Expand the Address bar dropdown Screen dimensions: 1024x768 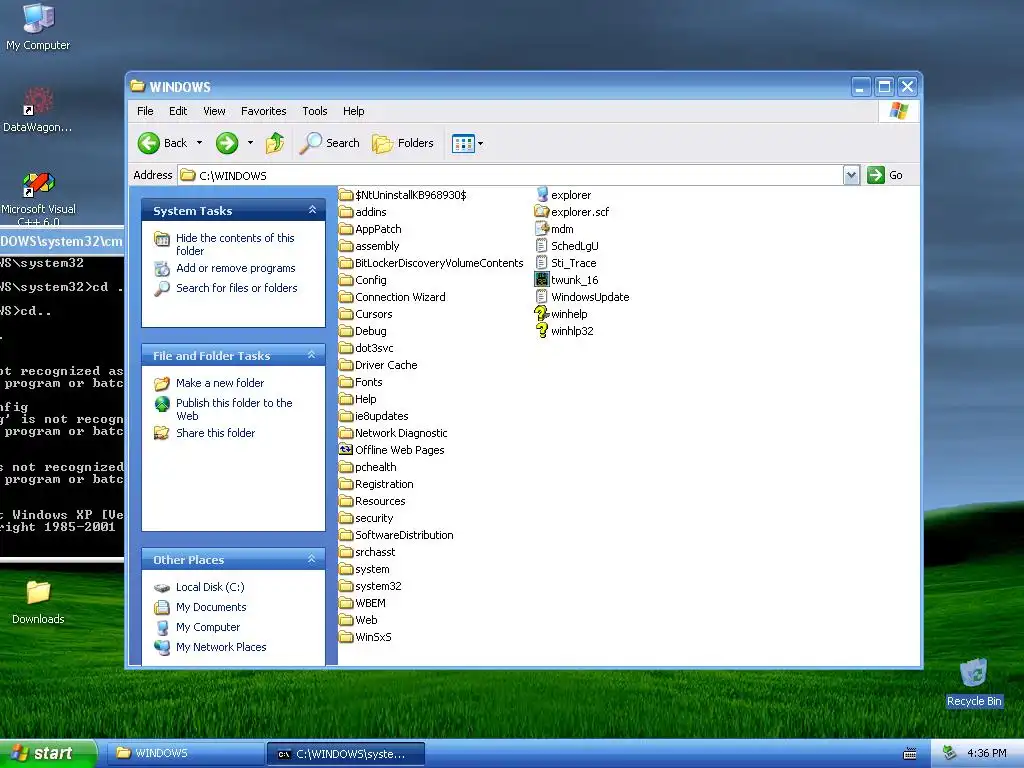pos(851,175)
